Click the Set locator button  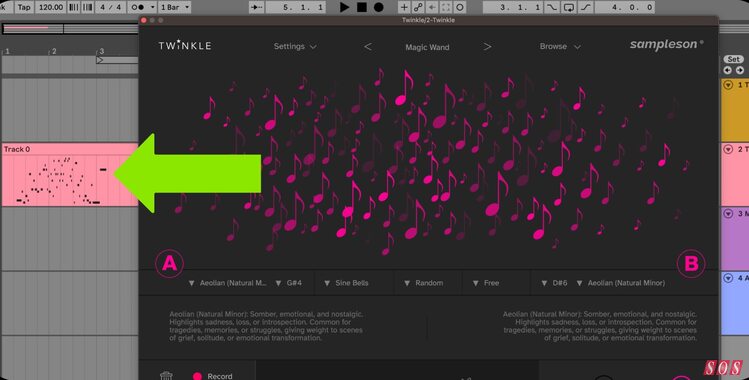pyautogui.click(x=733, y=59)
